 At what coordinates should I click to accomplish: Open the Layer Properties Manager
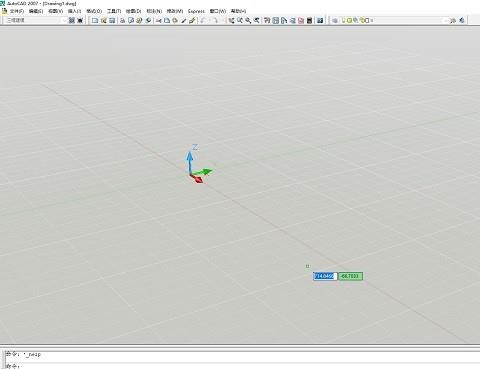(335, 20)
